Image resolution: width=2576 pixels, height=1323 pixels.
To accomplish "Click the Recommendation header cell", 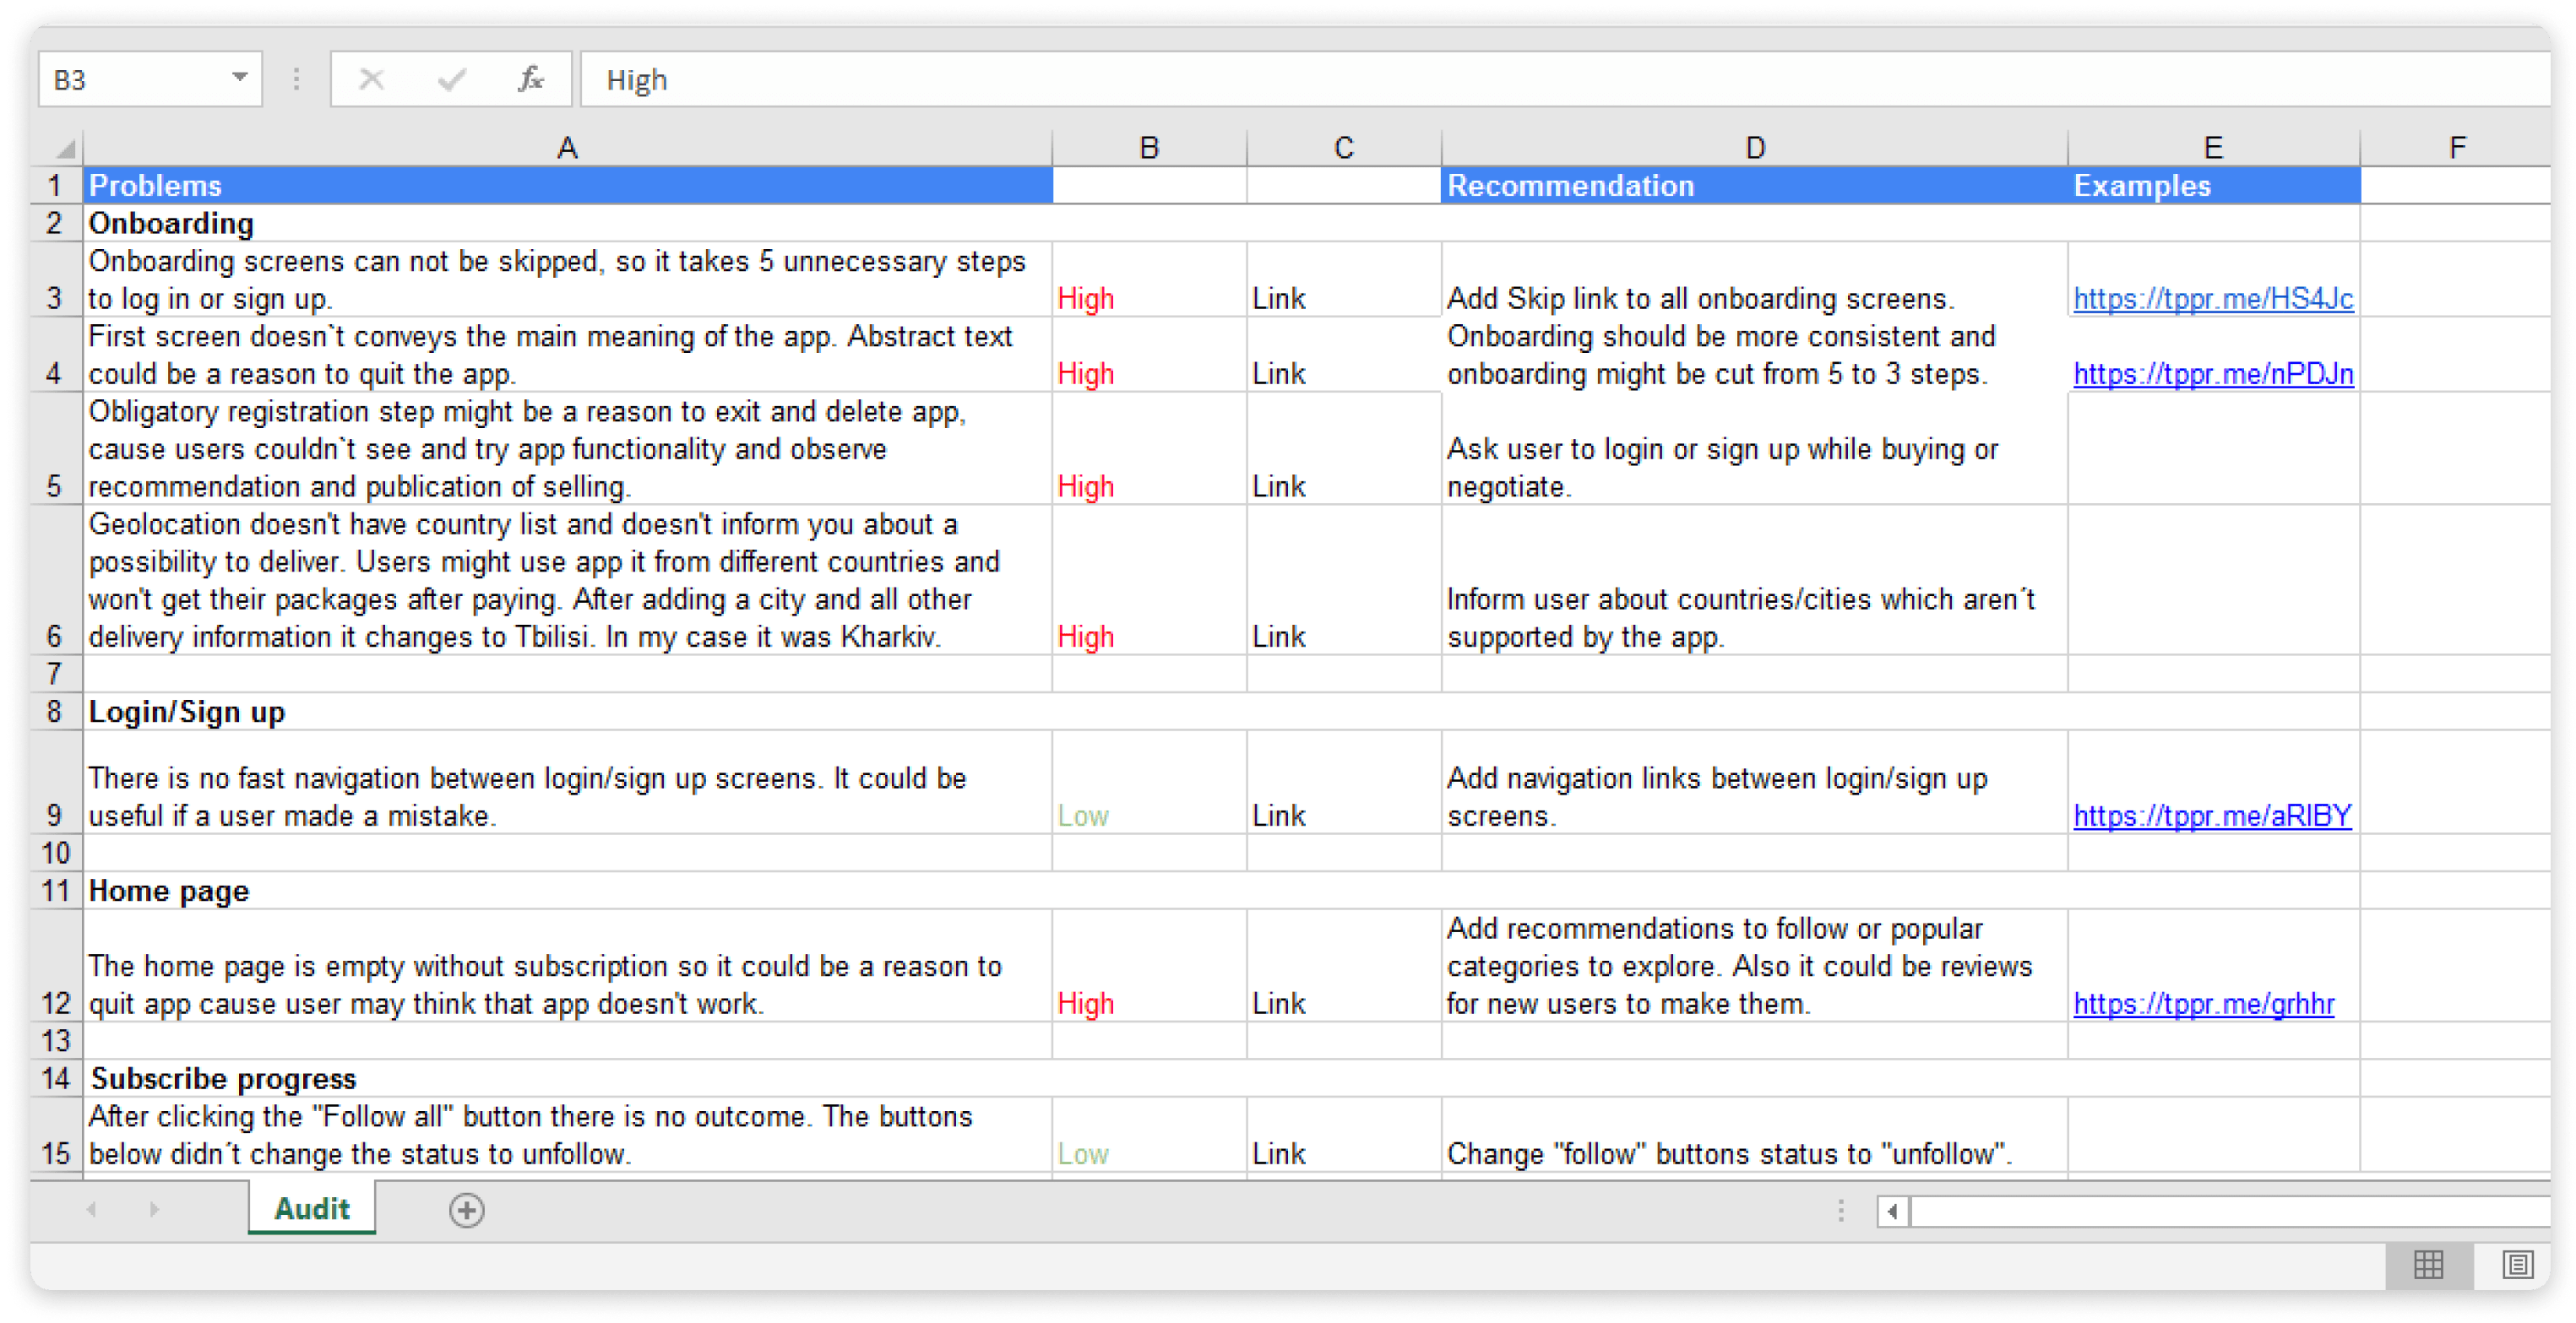I will tap(1754, 185).
